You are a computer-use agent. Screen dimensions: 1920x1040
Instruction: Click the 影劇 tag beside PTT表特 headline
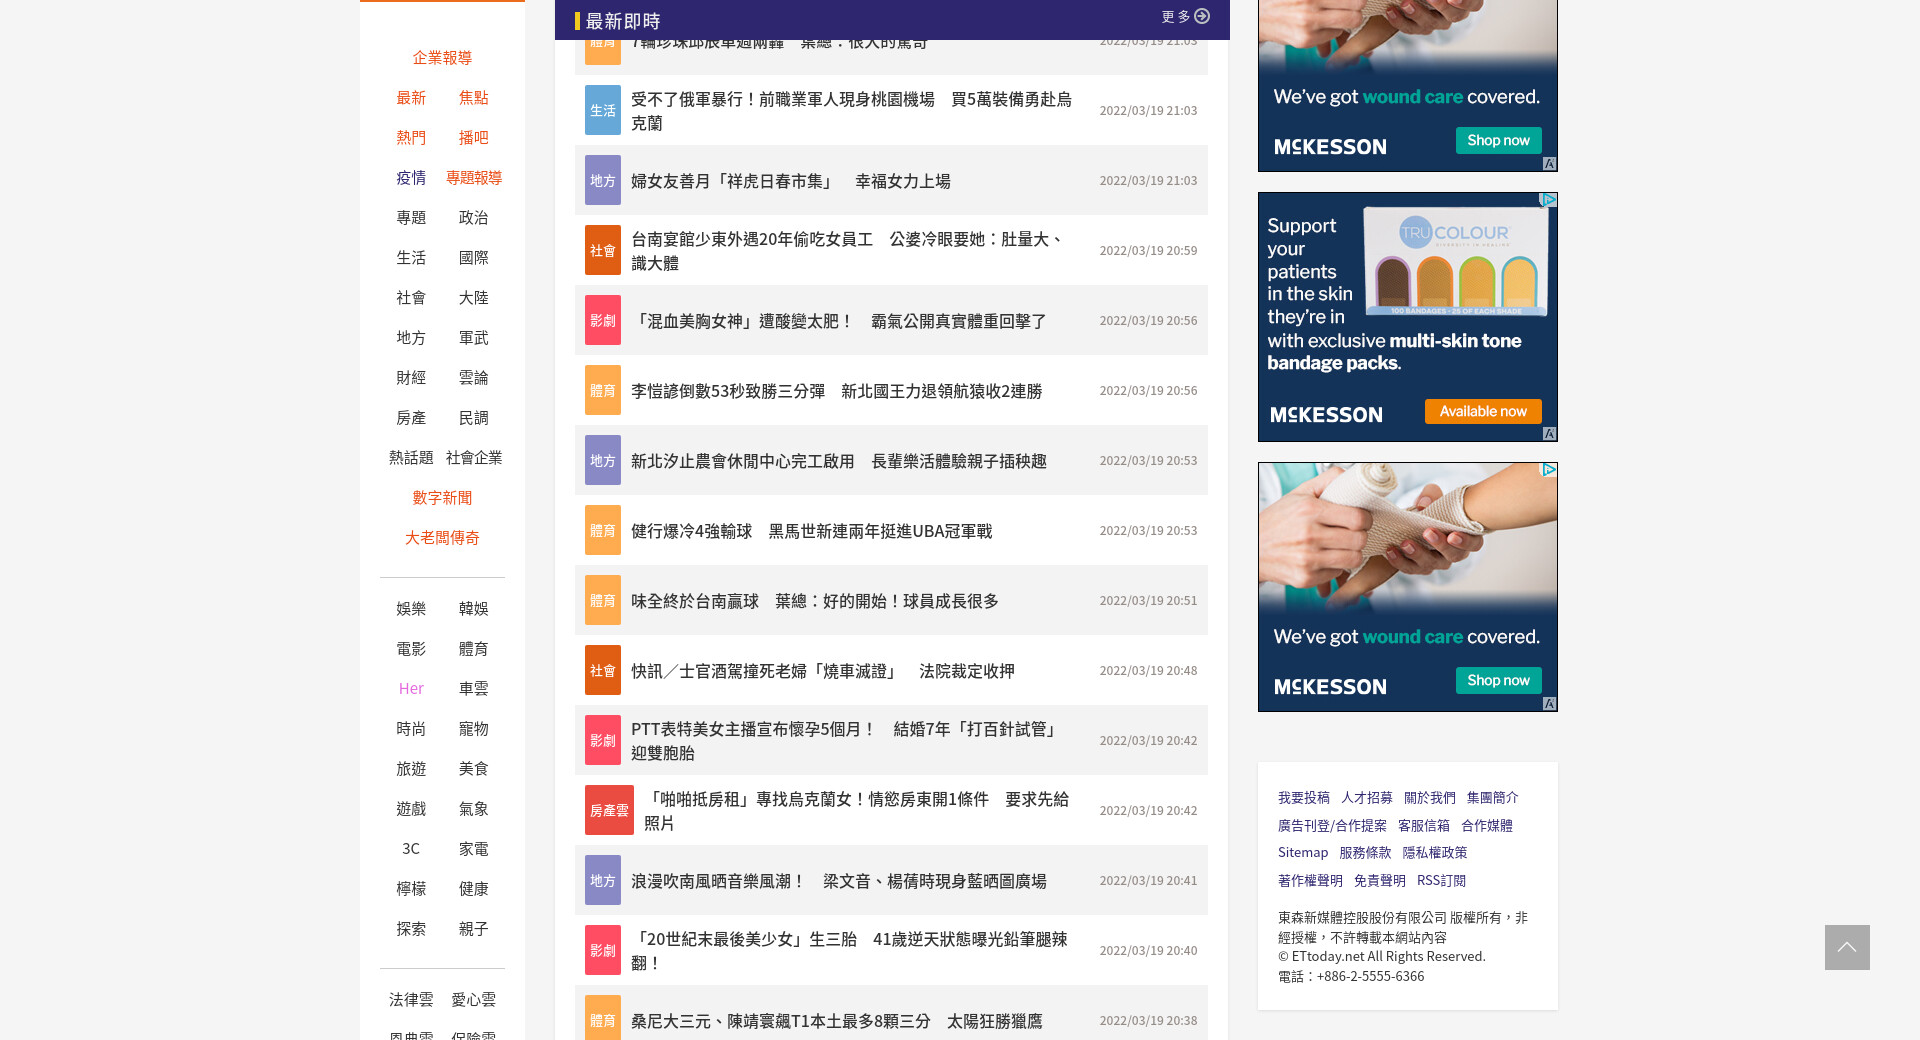602,741
